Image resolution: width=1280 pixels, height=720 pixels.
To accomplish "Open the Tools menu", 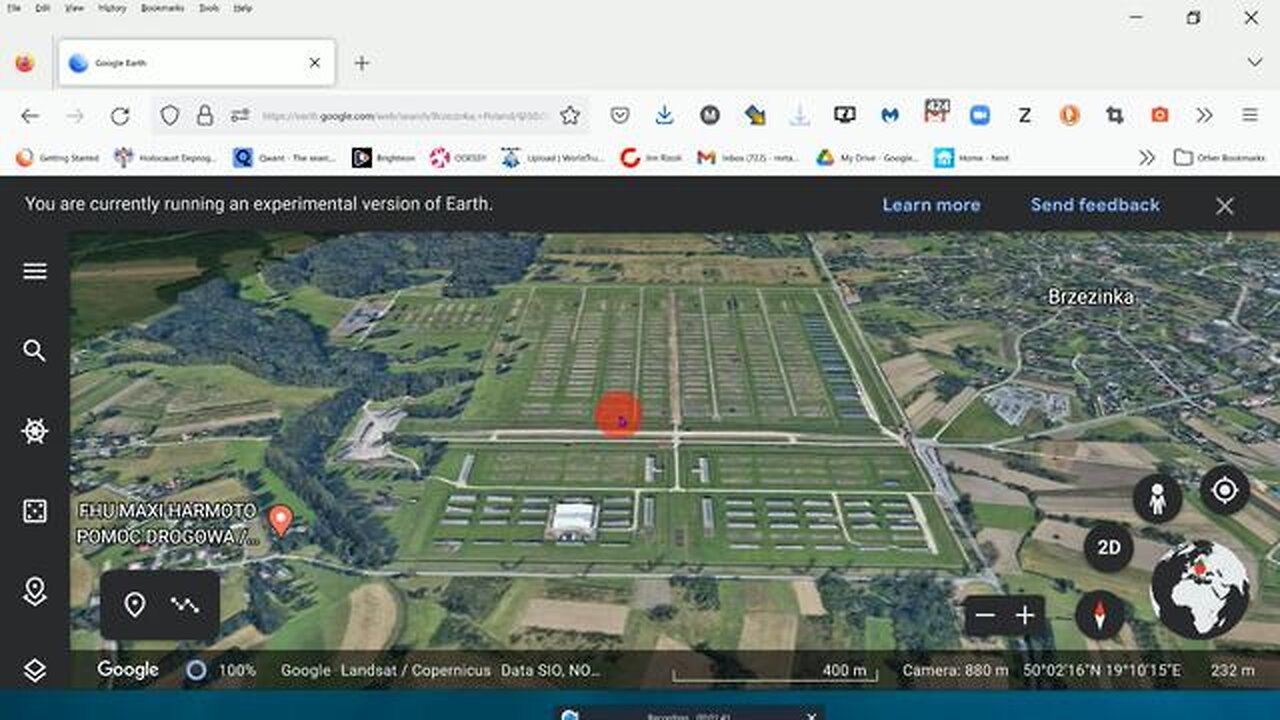I will pos(209,8).
